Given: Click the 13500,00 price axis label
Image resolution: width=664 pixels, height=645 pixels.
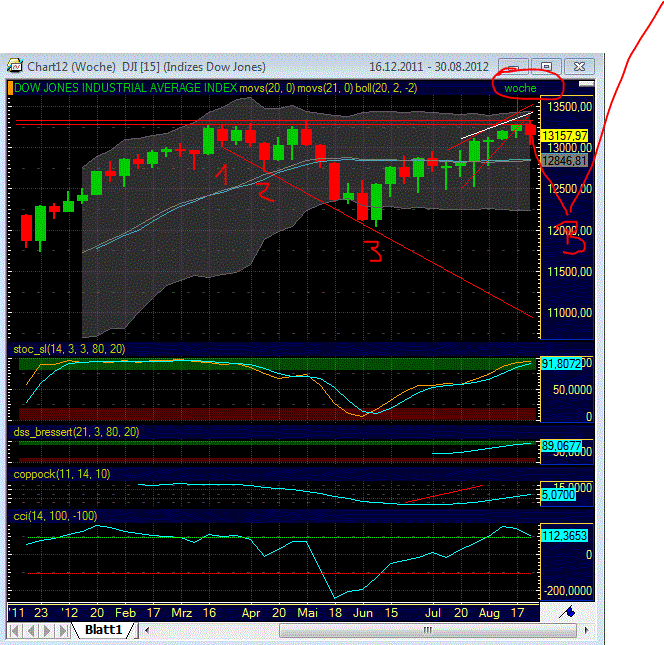Looking at the screenshot, I should click(570, 107).
